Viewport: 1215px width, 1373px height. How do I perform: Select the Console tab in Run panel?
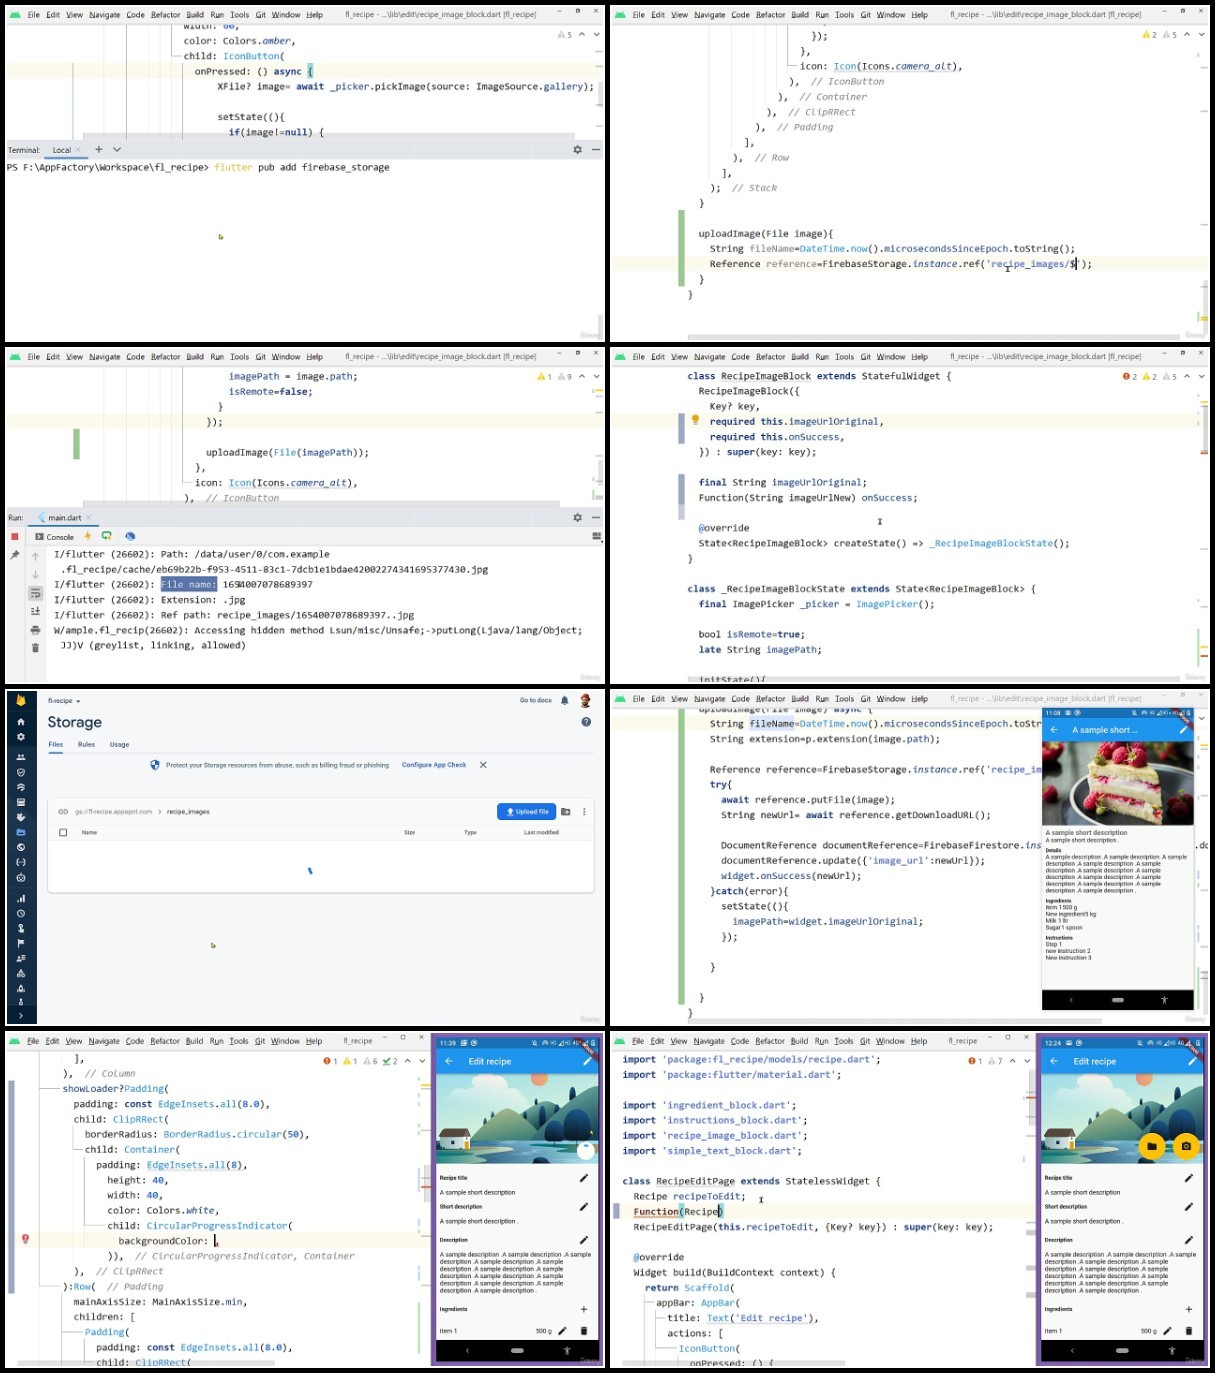tap(55, 537)
